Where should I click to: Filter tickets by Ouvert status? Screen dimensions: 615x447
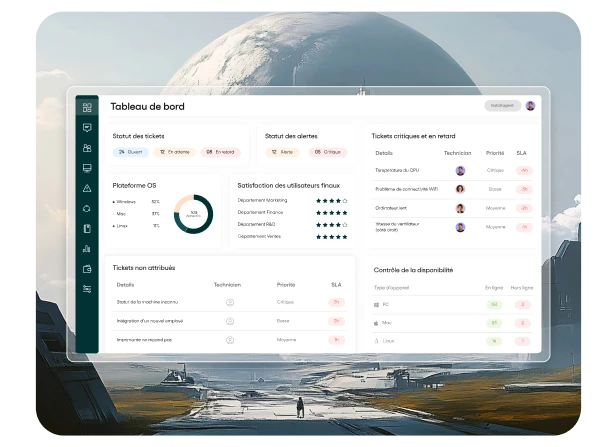pos(131,152)
